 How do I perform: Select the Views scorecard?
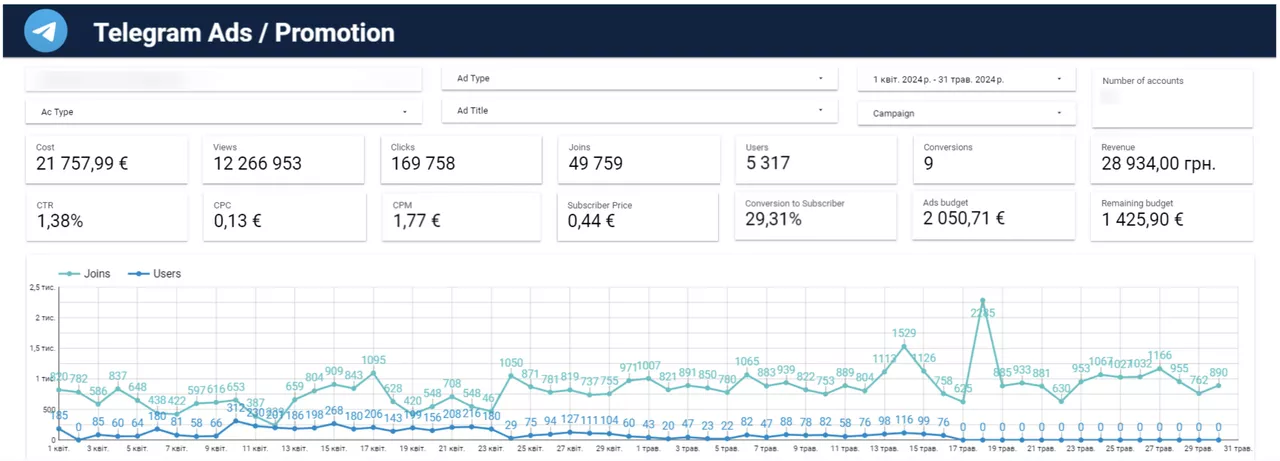tap(284, 160)
